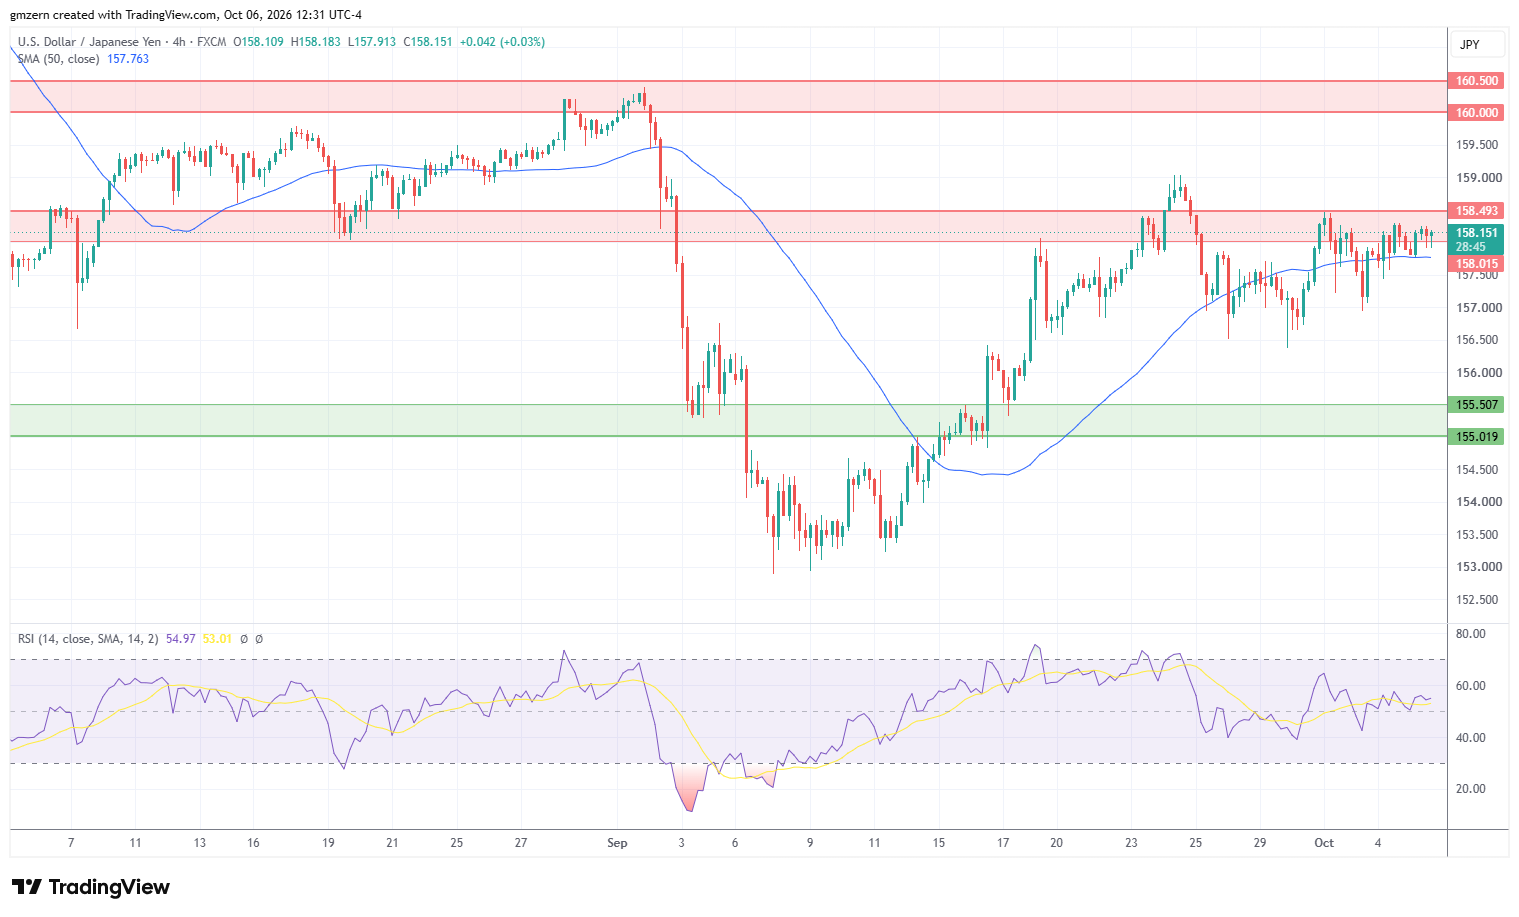Click the TradingView logo at the bottom

[x=91, y=887]
